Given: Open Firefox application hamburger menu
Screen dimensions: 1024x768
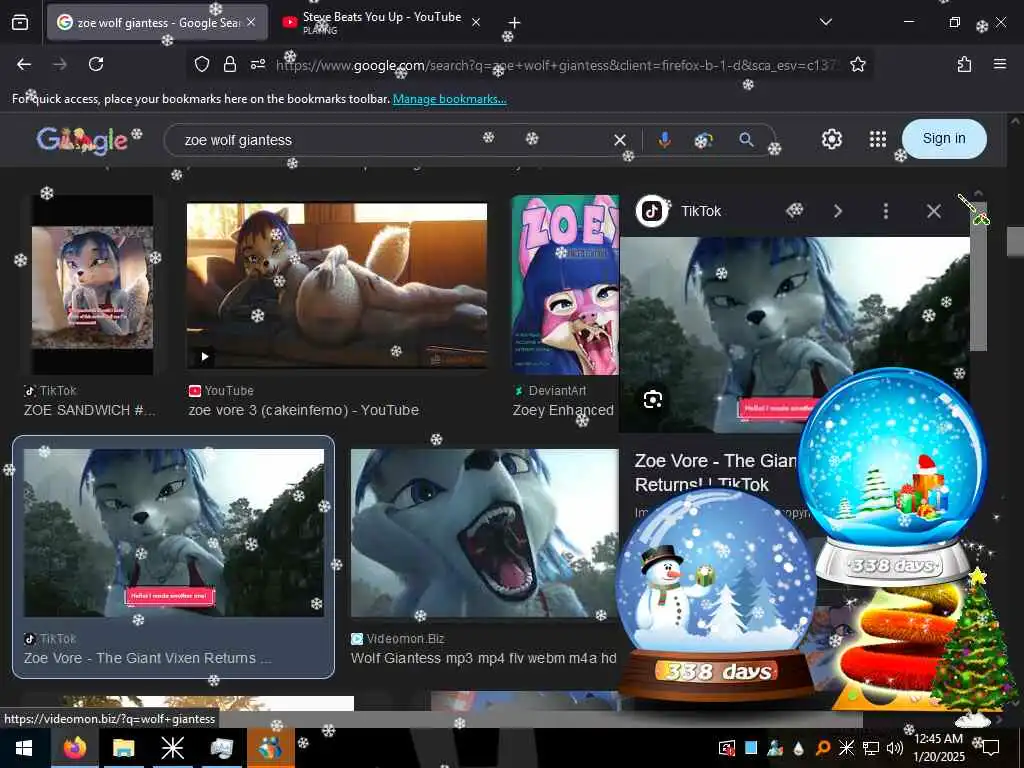Looking at the screenshot, I should click(x=999, y=64).
